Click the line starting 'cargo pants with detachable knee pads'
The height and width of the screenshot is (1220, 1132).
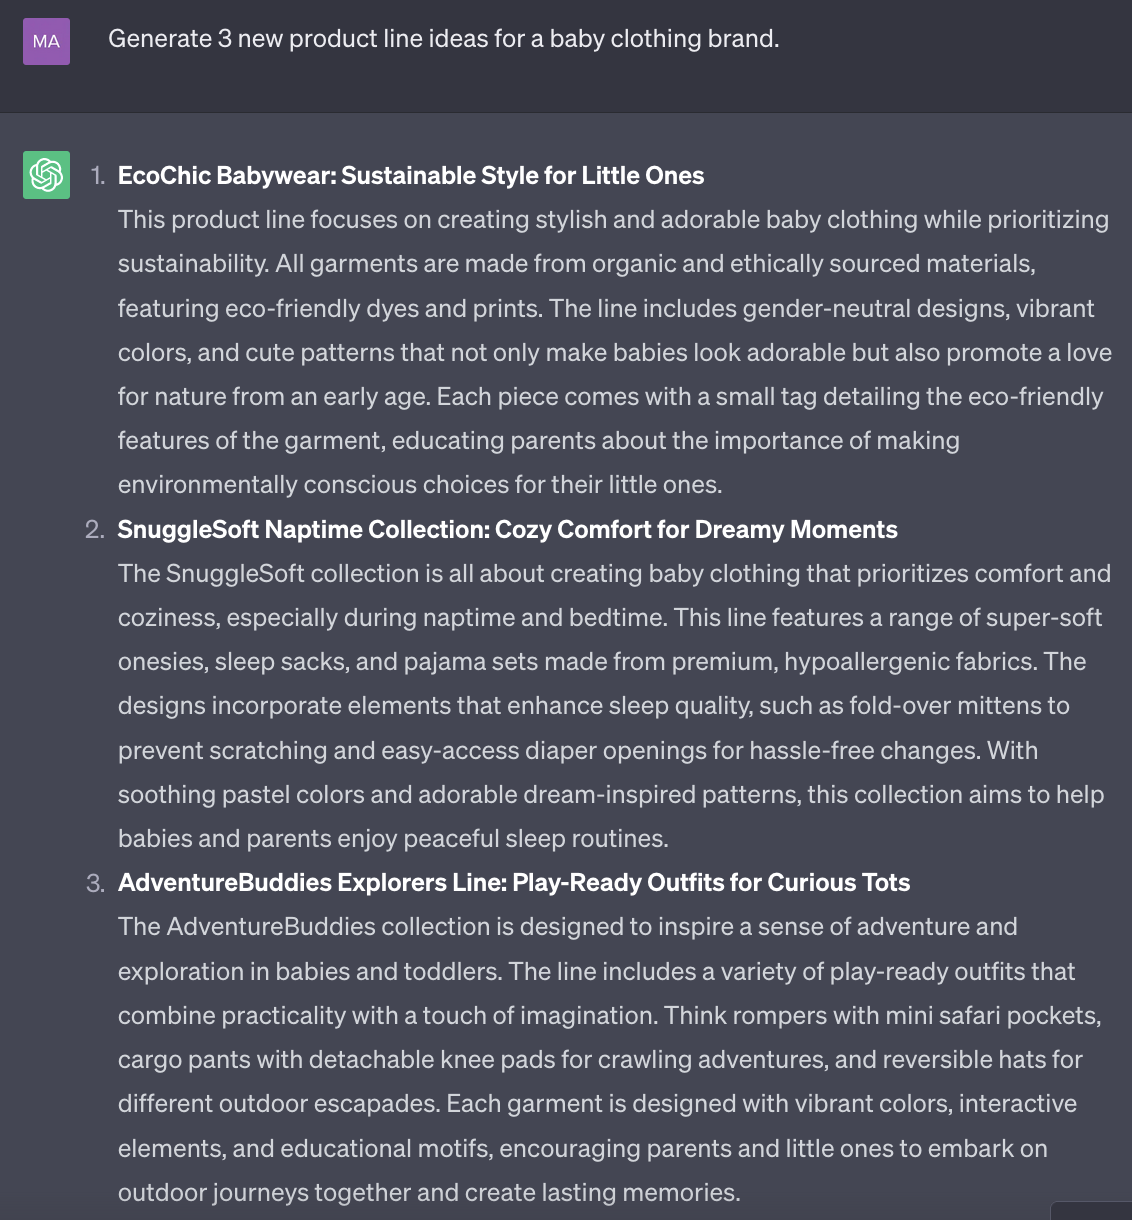point(599,1059)
